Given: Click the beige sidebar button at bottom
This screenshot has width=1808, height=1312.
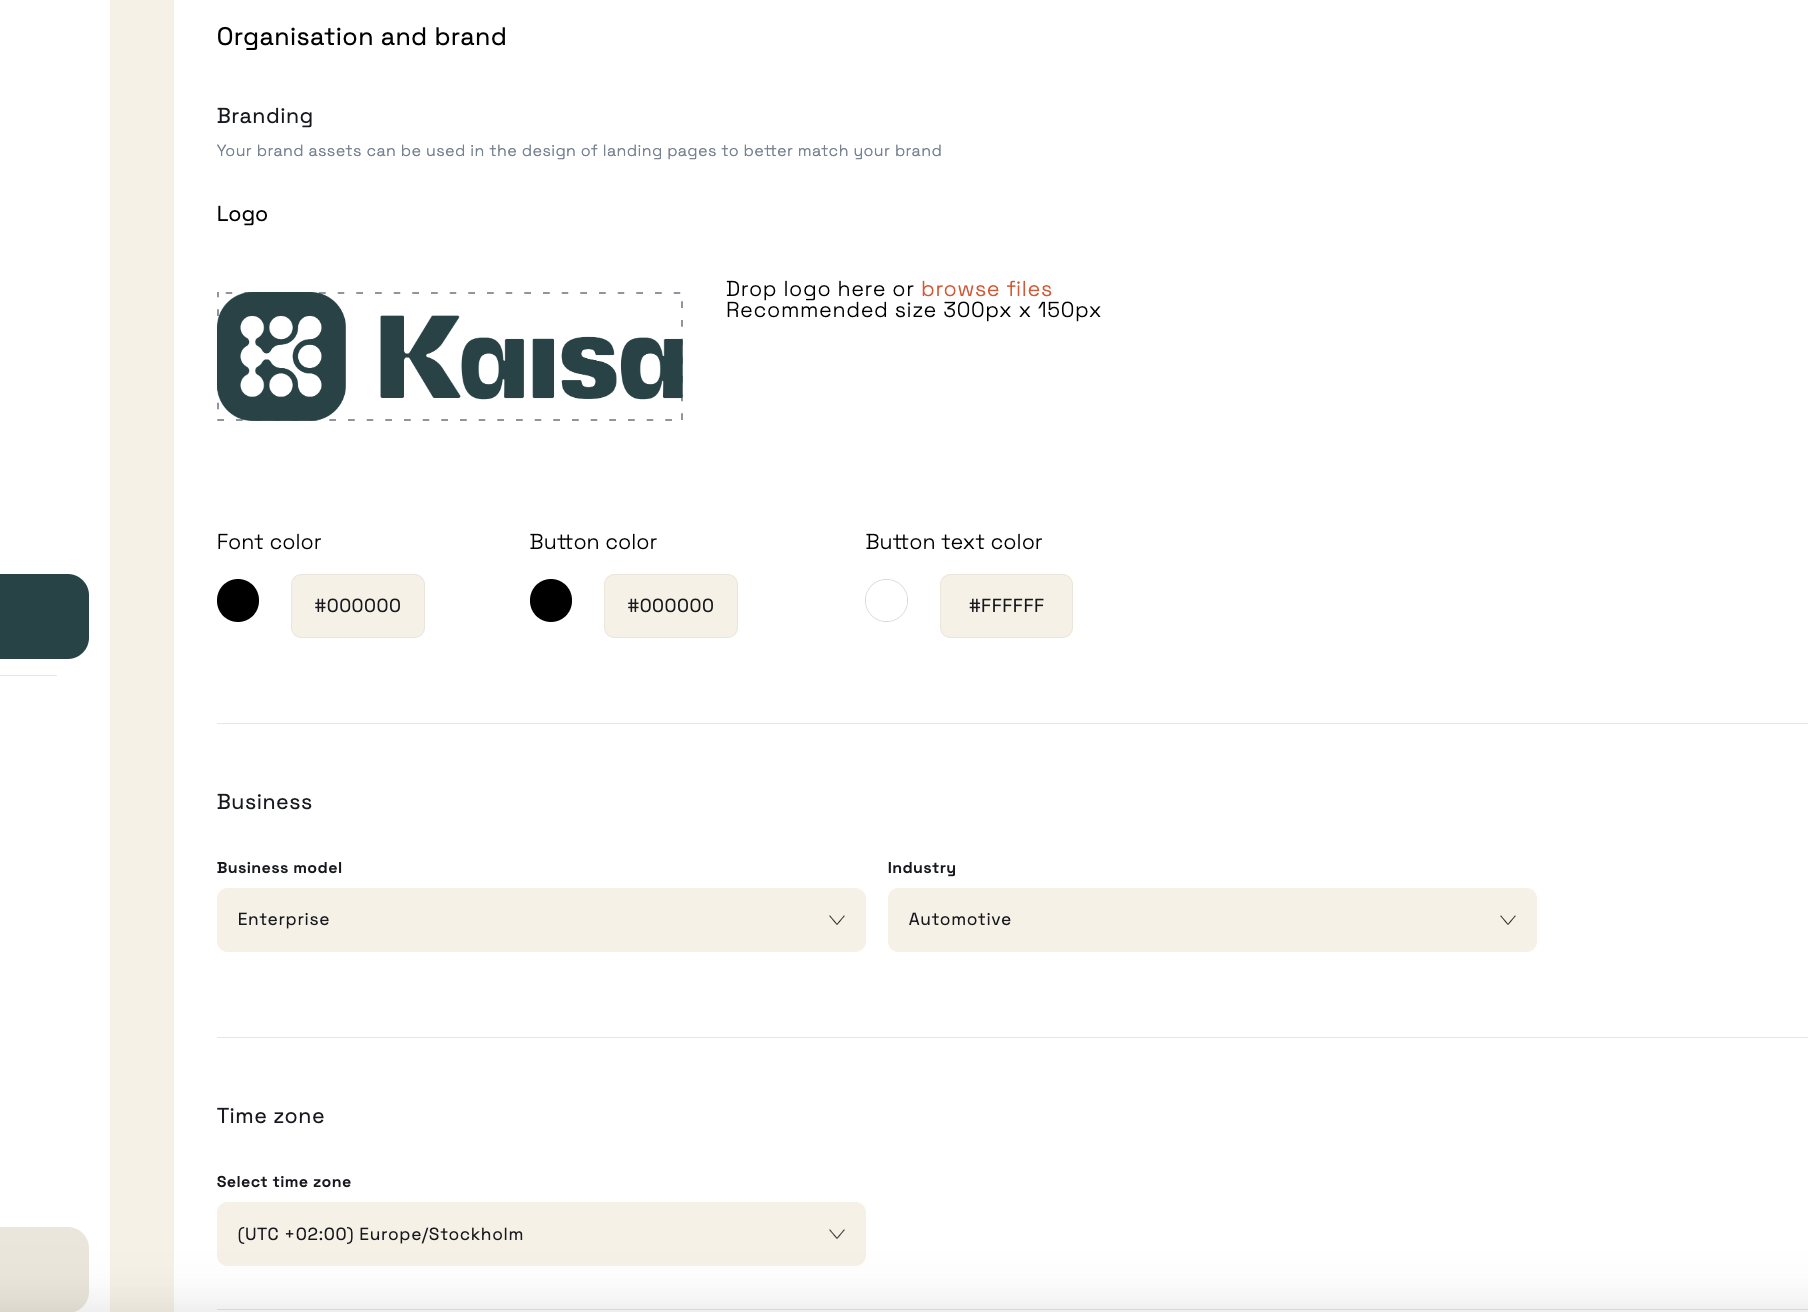Looking at the screenshot, I should coord(44,1269).
